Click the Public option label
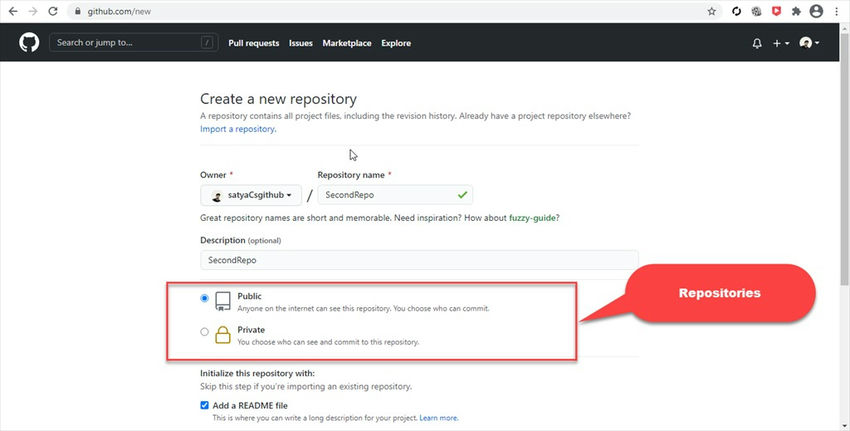 pyautogui.click(x=249, y=296)
